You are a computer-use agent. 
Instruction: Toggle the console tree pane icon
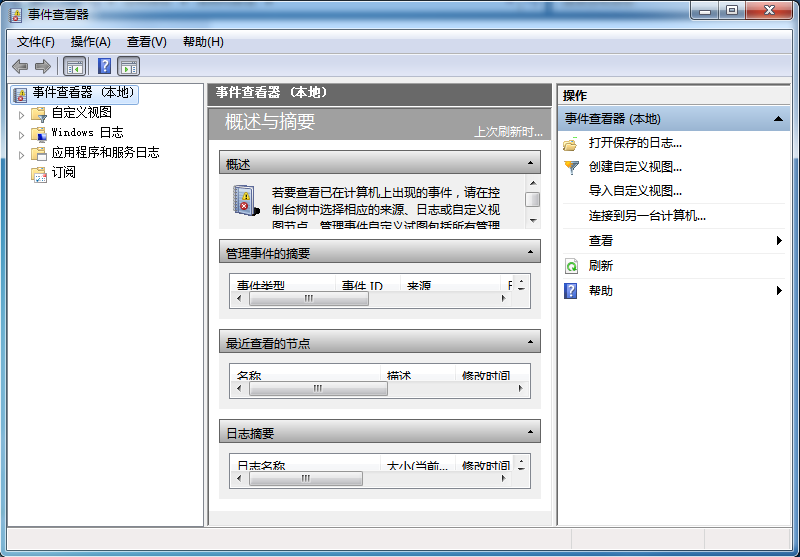(x=74, y=66)
